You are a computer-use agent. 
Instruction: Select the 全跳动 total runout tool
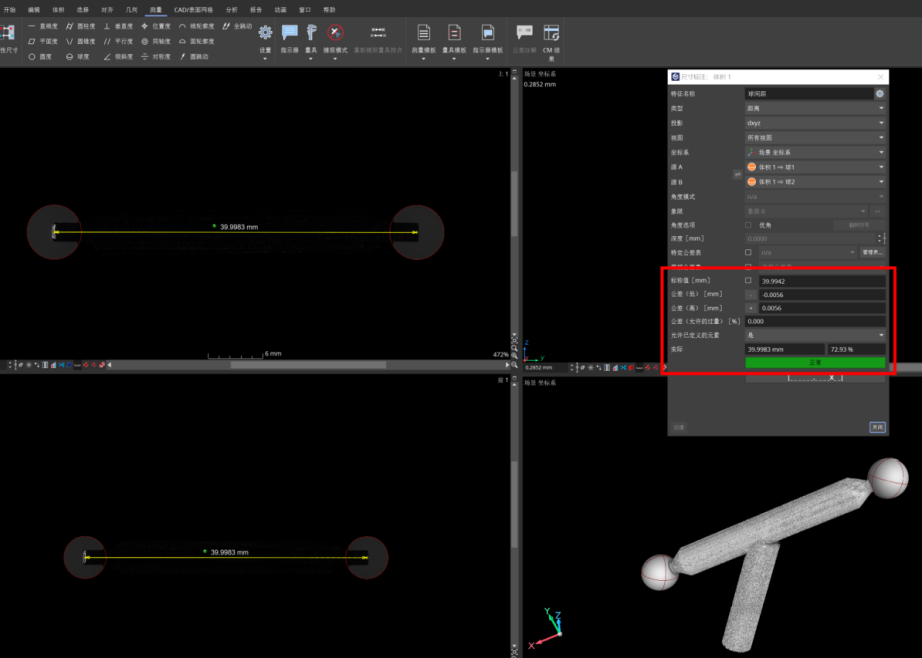click(237, 26)
